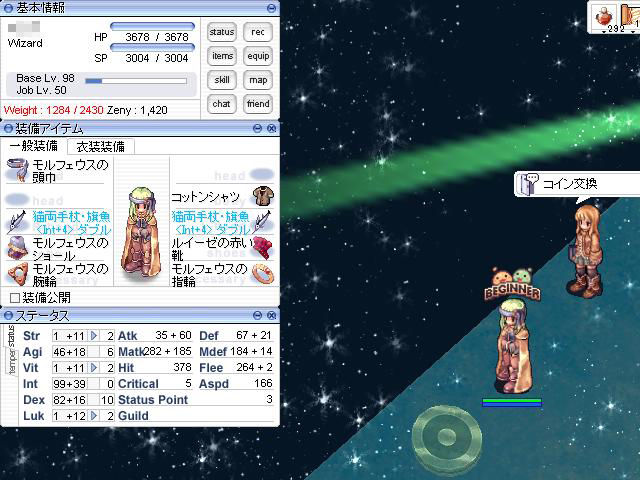Click the green warp portal circle
640x480 pixels.
click(x=447, y=439)
